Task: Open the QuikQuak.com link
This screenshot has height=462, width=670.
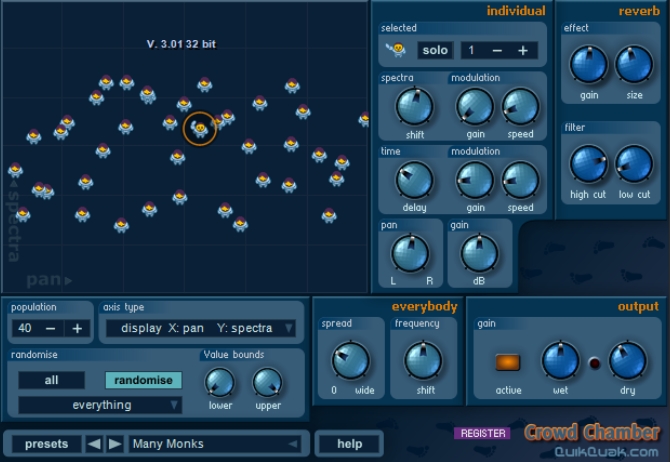Action: point(606,452)
